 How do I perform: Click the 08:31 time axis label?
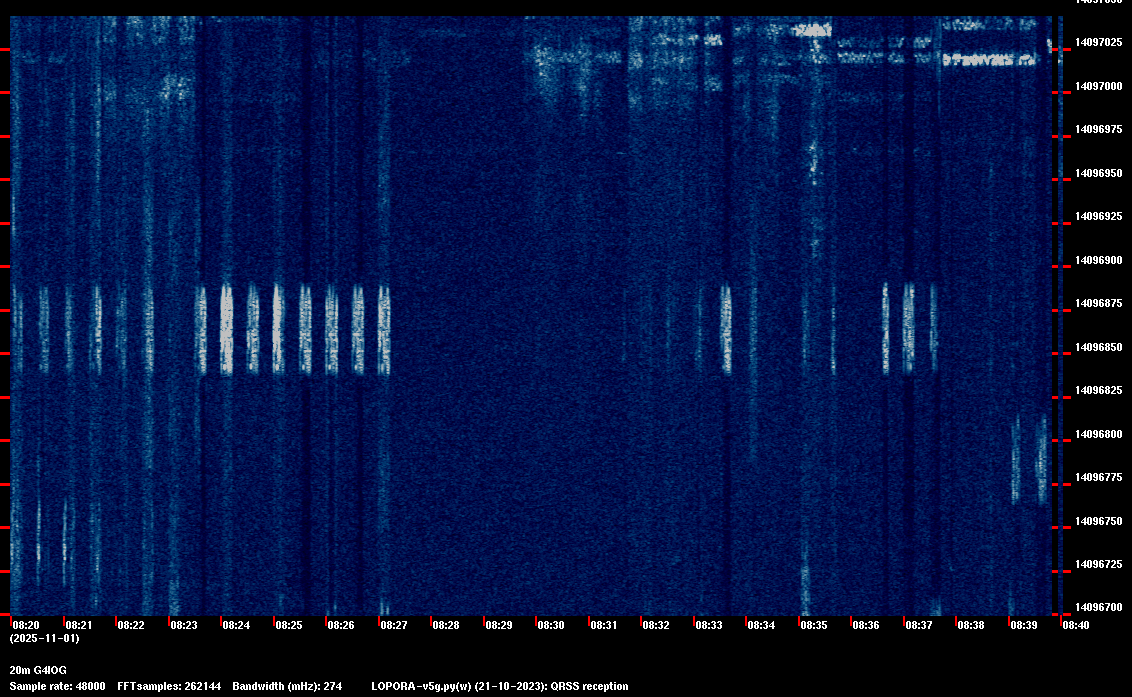604,625
